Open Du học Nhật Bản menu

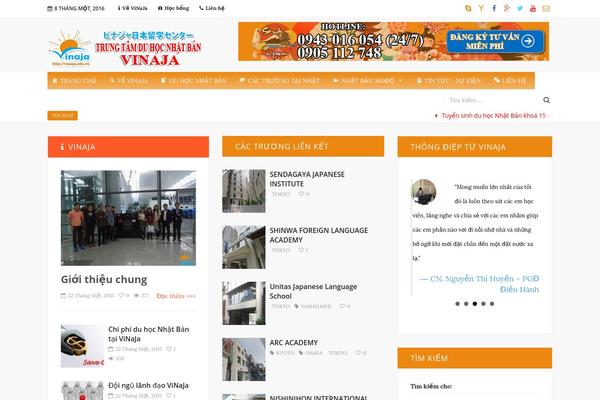(x=194, y=81)
